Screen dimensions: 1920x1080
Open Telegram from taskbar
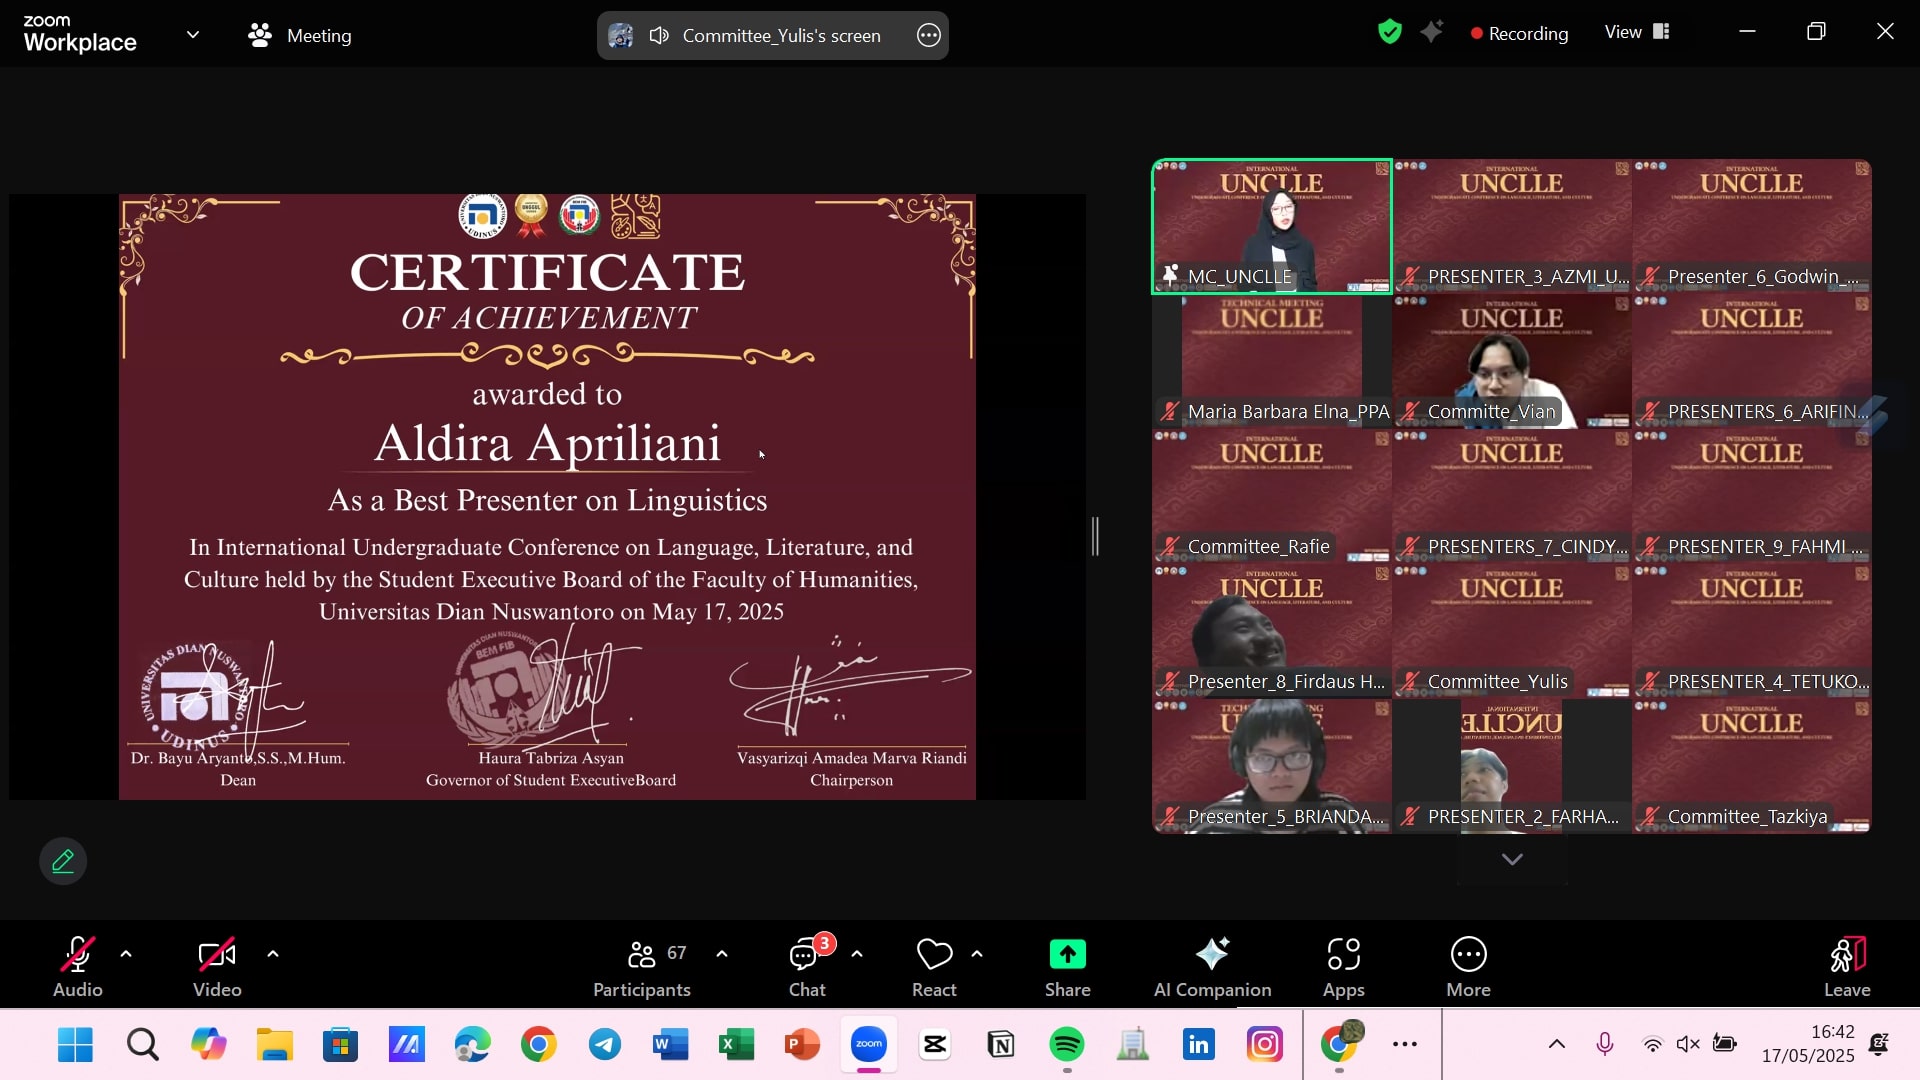(604, 1045)
